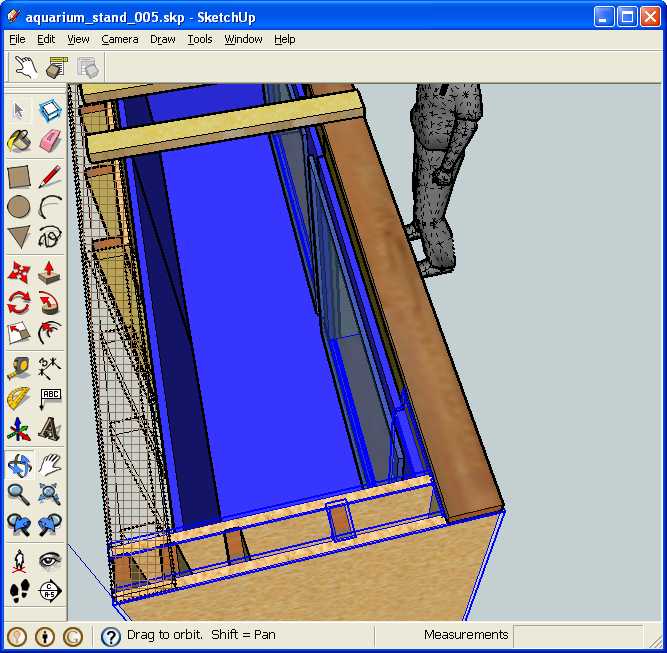
Task: Pick the Polygon triangle tool
Action: coord(18,237)
